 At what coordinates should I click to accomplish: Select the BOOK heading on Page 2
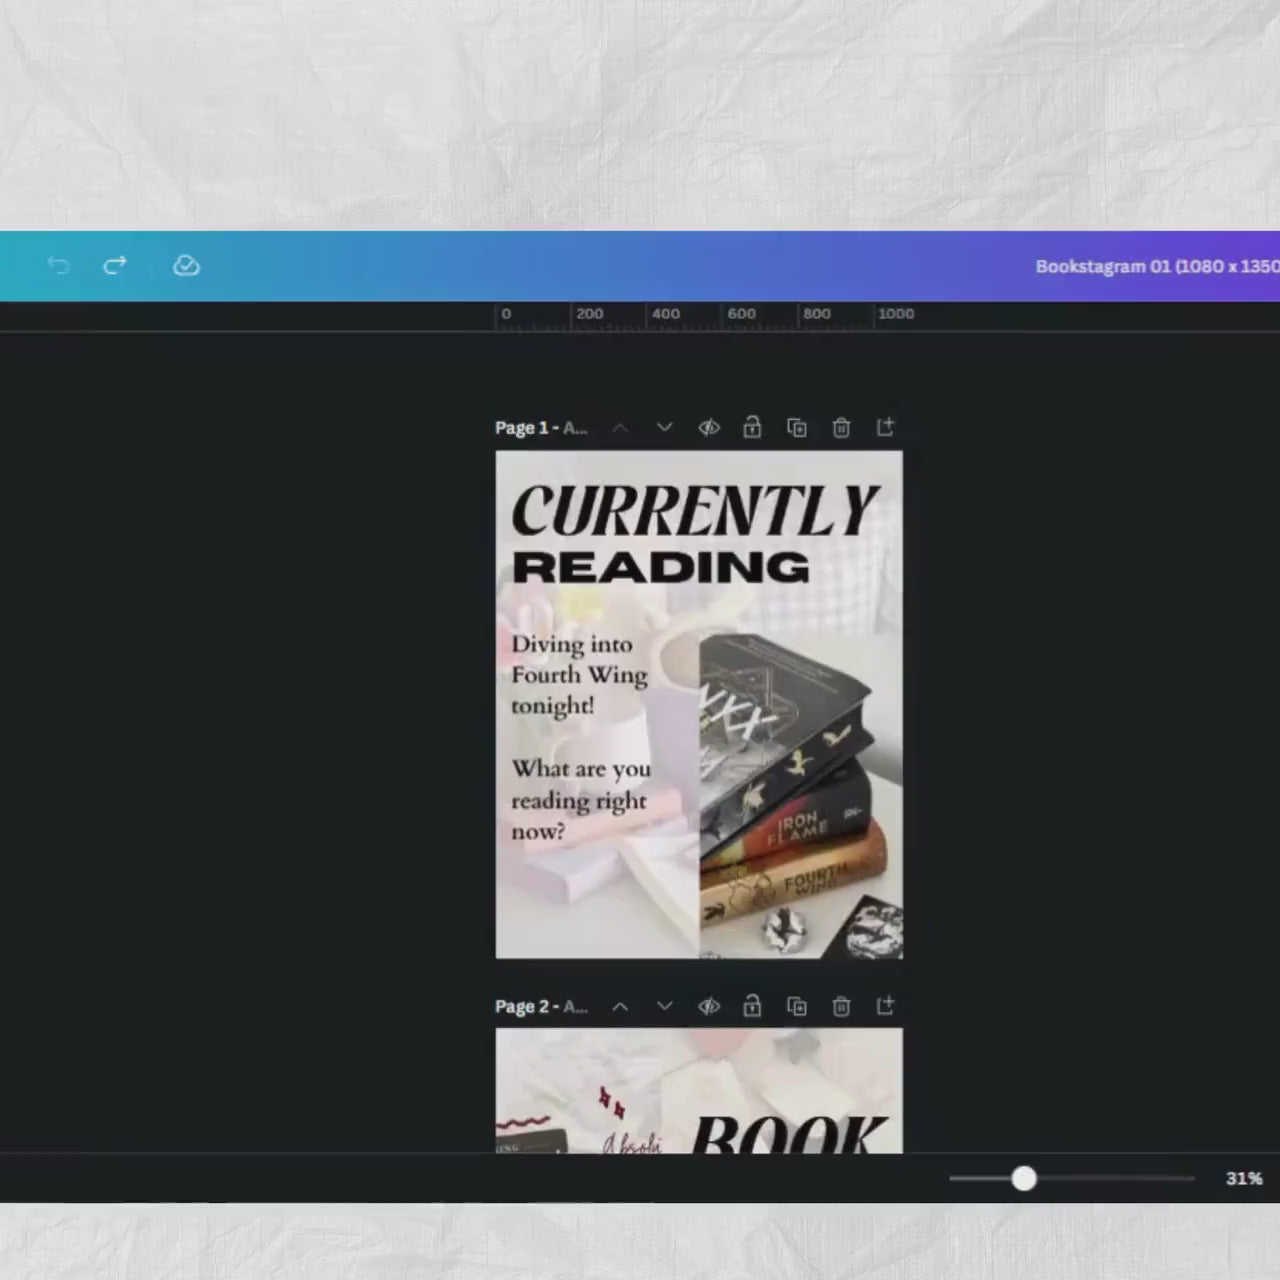[x=789, y=1135]
